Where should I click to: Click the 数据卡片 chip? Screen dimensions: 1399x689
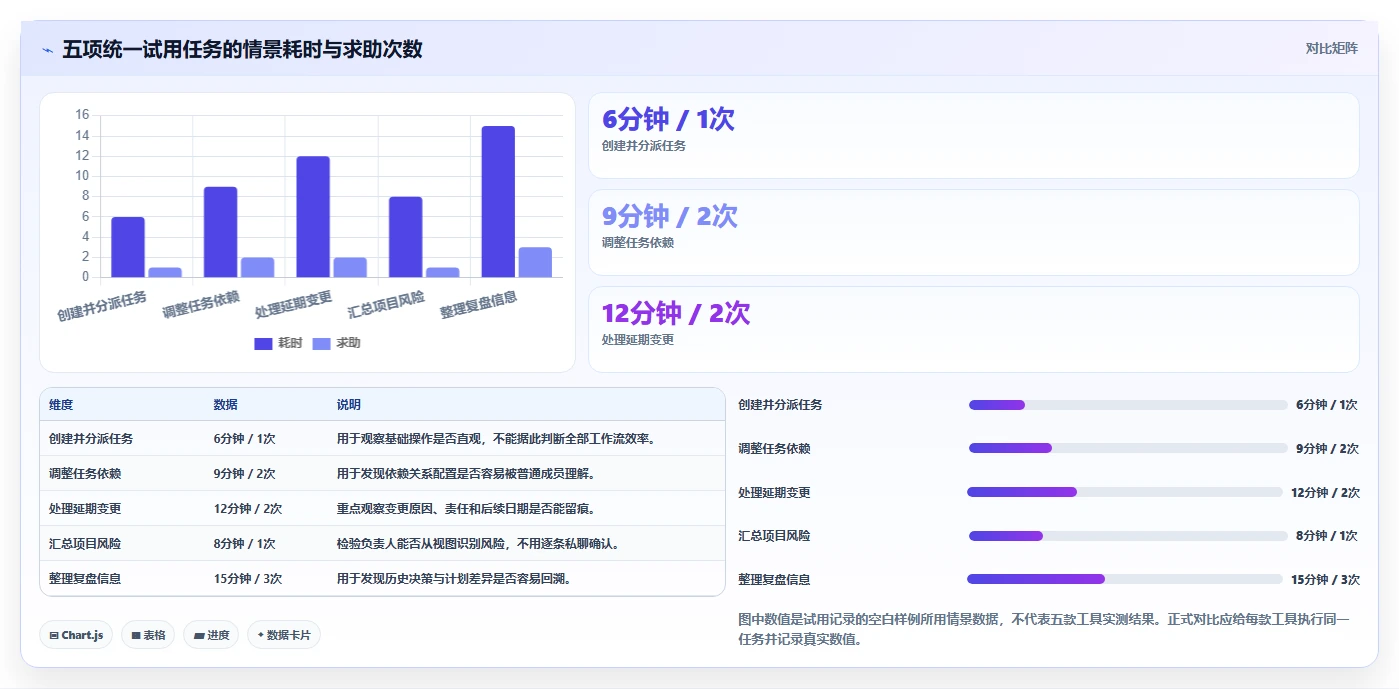(284, 635)
